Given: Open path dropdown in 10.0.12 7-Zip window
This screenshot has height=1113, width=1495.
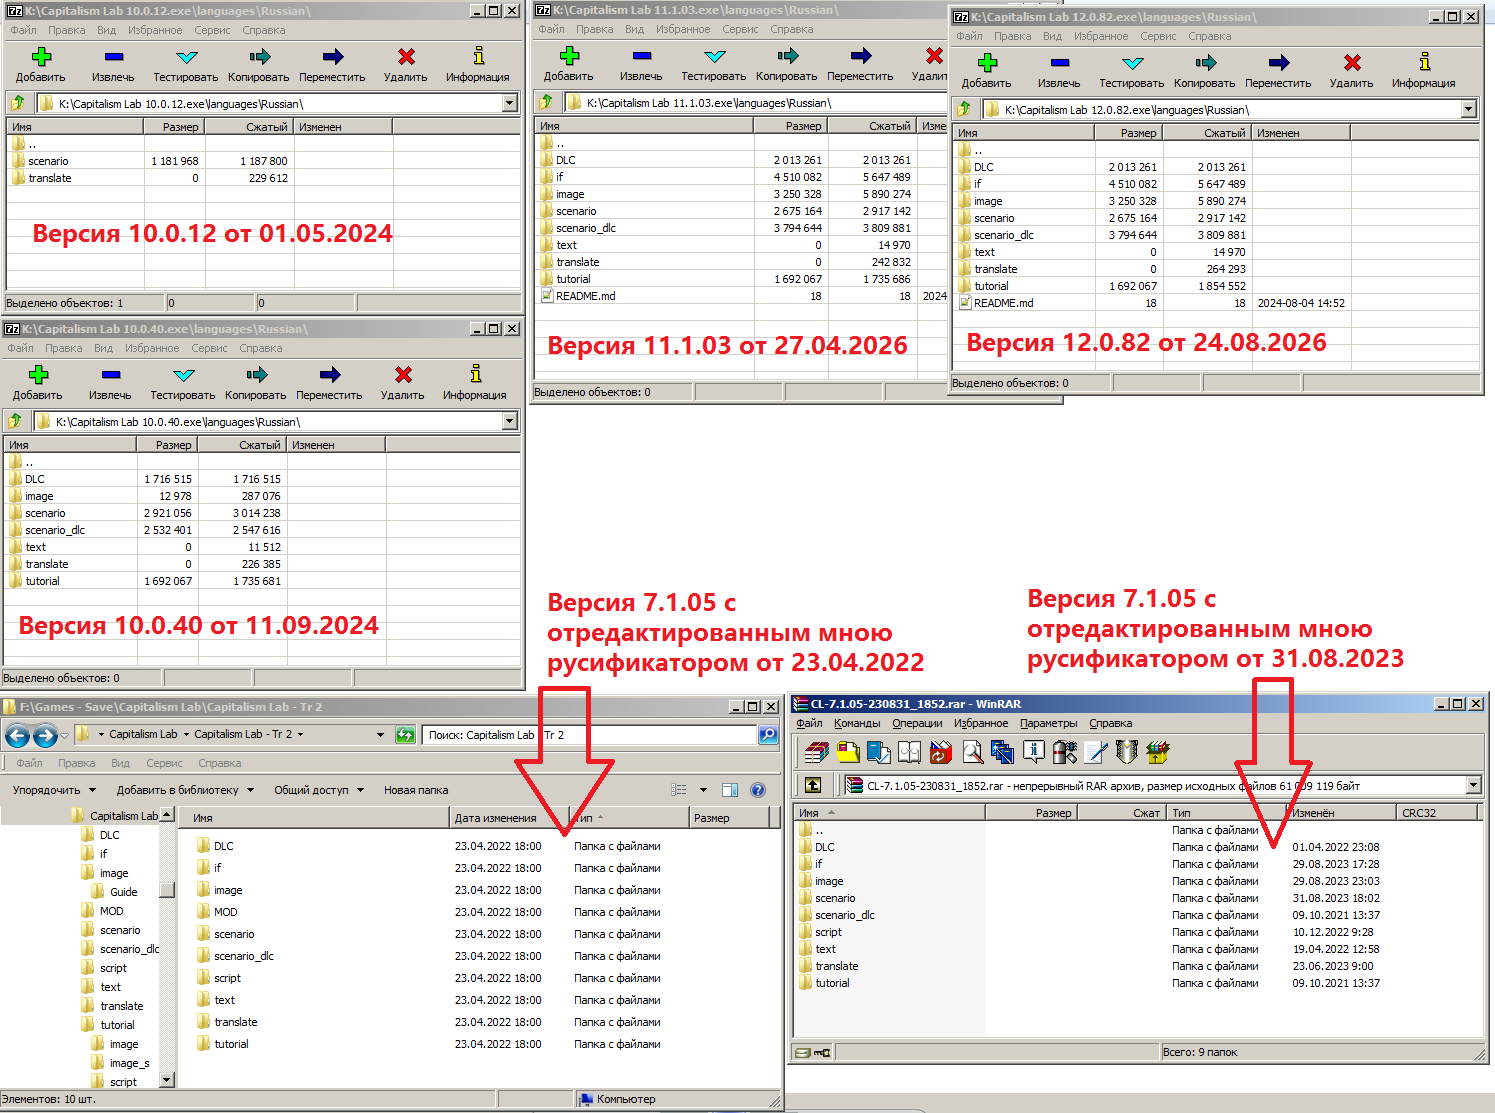Looking at the screenshot, I should click(x=509, y=103).
